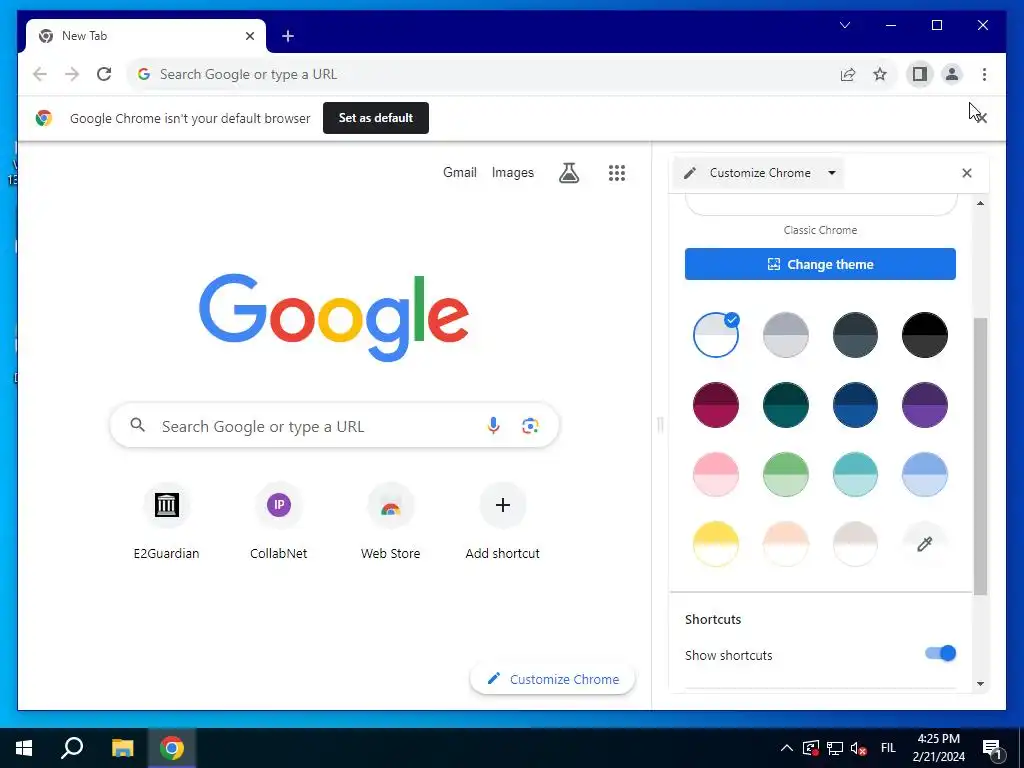Choose the light blue swatch
This screenshot has height=768, width=1024.
tap(925, 474)
